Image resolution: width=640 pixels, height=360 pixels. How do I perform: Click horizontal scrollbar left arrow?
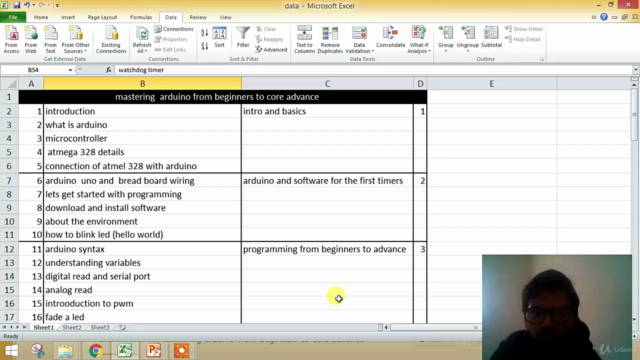tap(386, 327)
